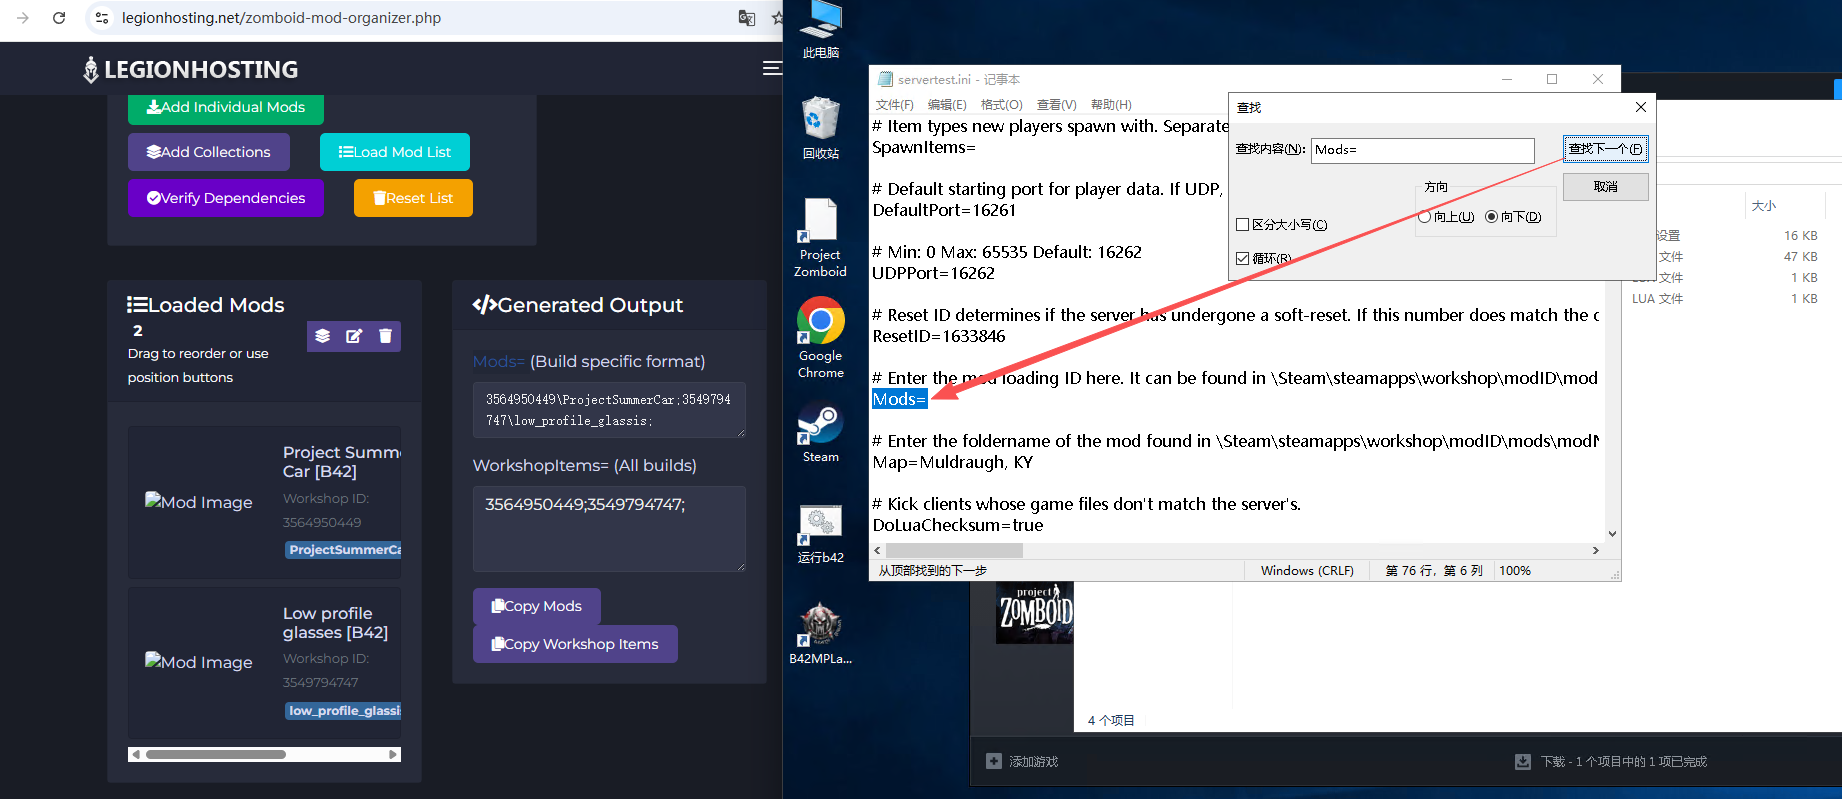Open Google Chrome desktop shortcut
This screenshot has width=1842, height=799.
point(820,337)
